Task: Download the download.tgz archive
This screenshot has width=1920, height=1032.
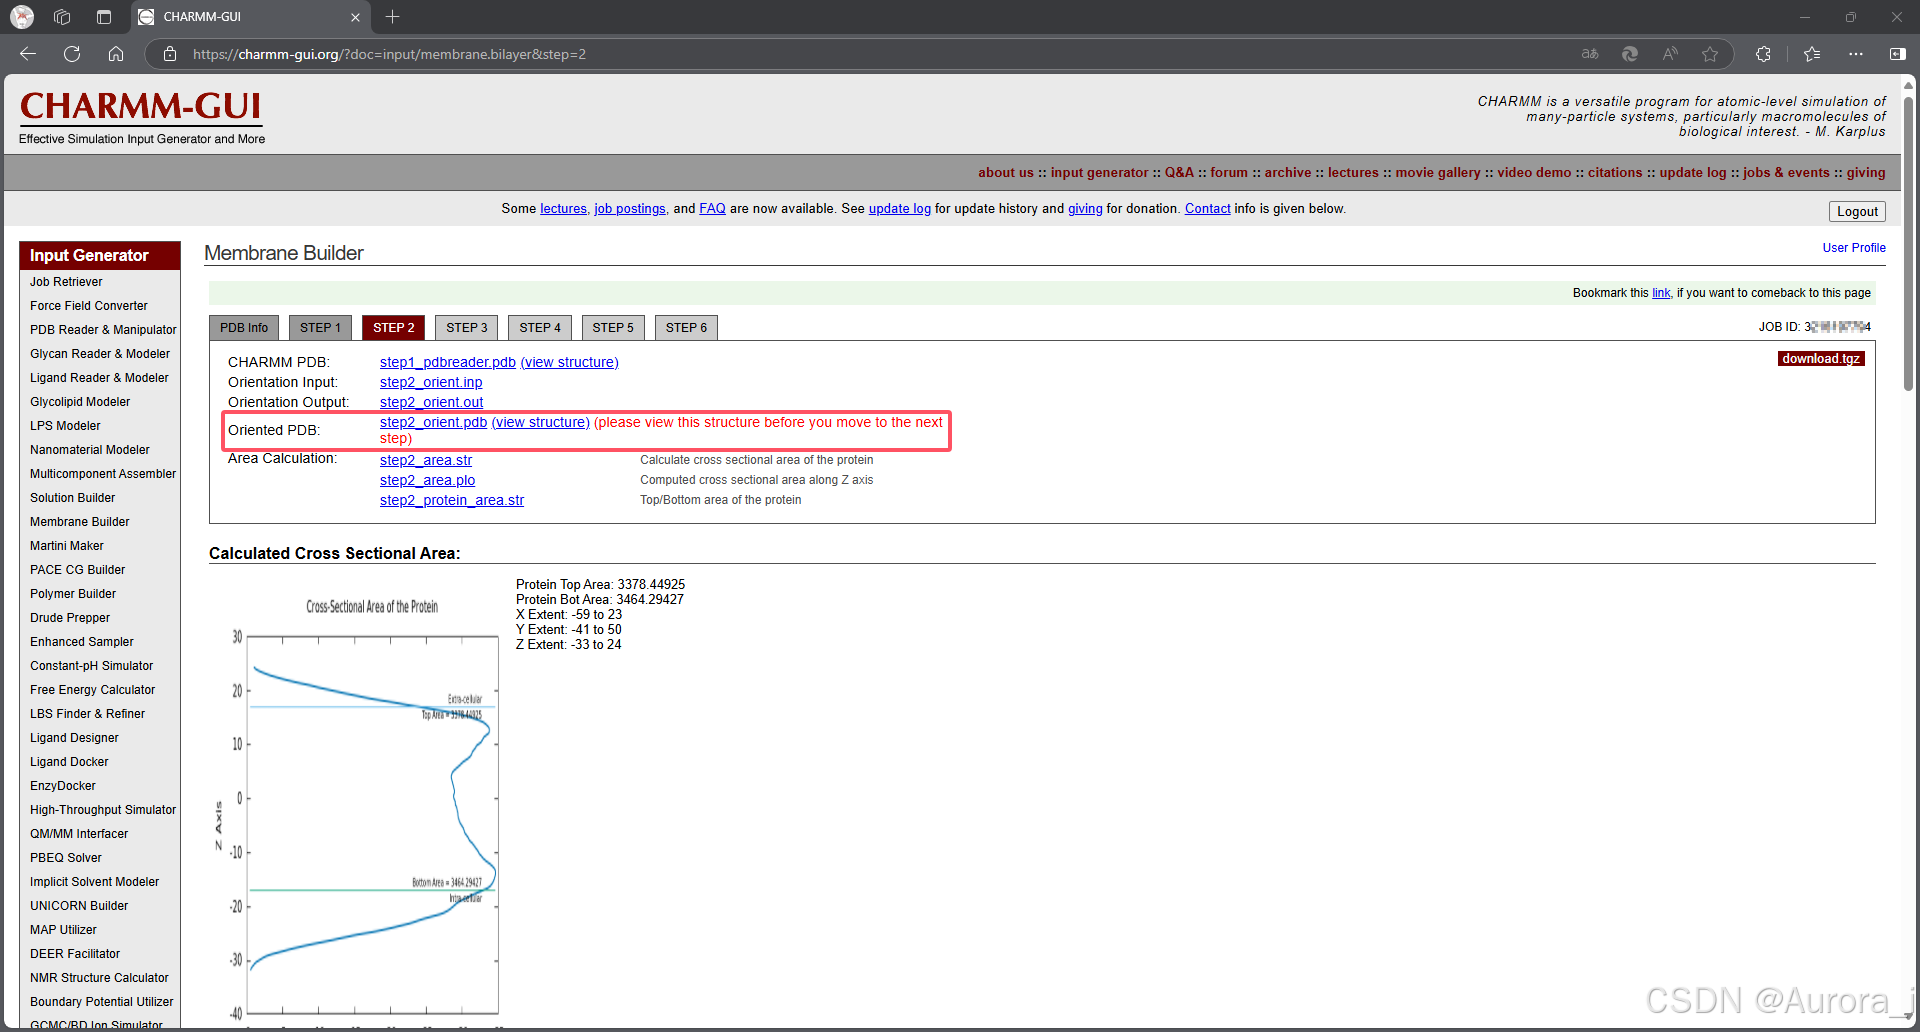Action: (1821, 359)
